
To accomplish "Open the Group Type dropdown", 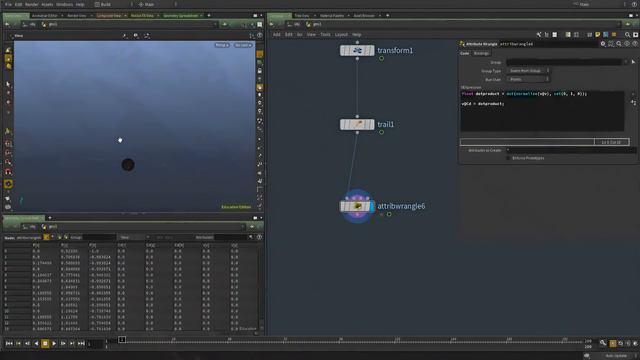I will tap(529, 71).
